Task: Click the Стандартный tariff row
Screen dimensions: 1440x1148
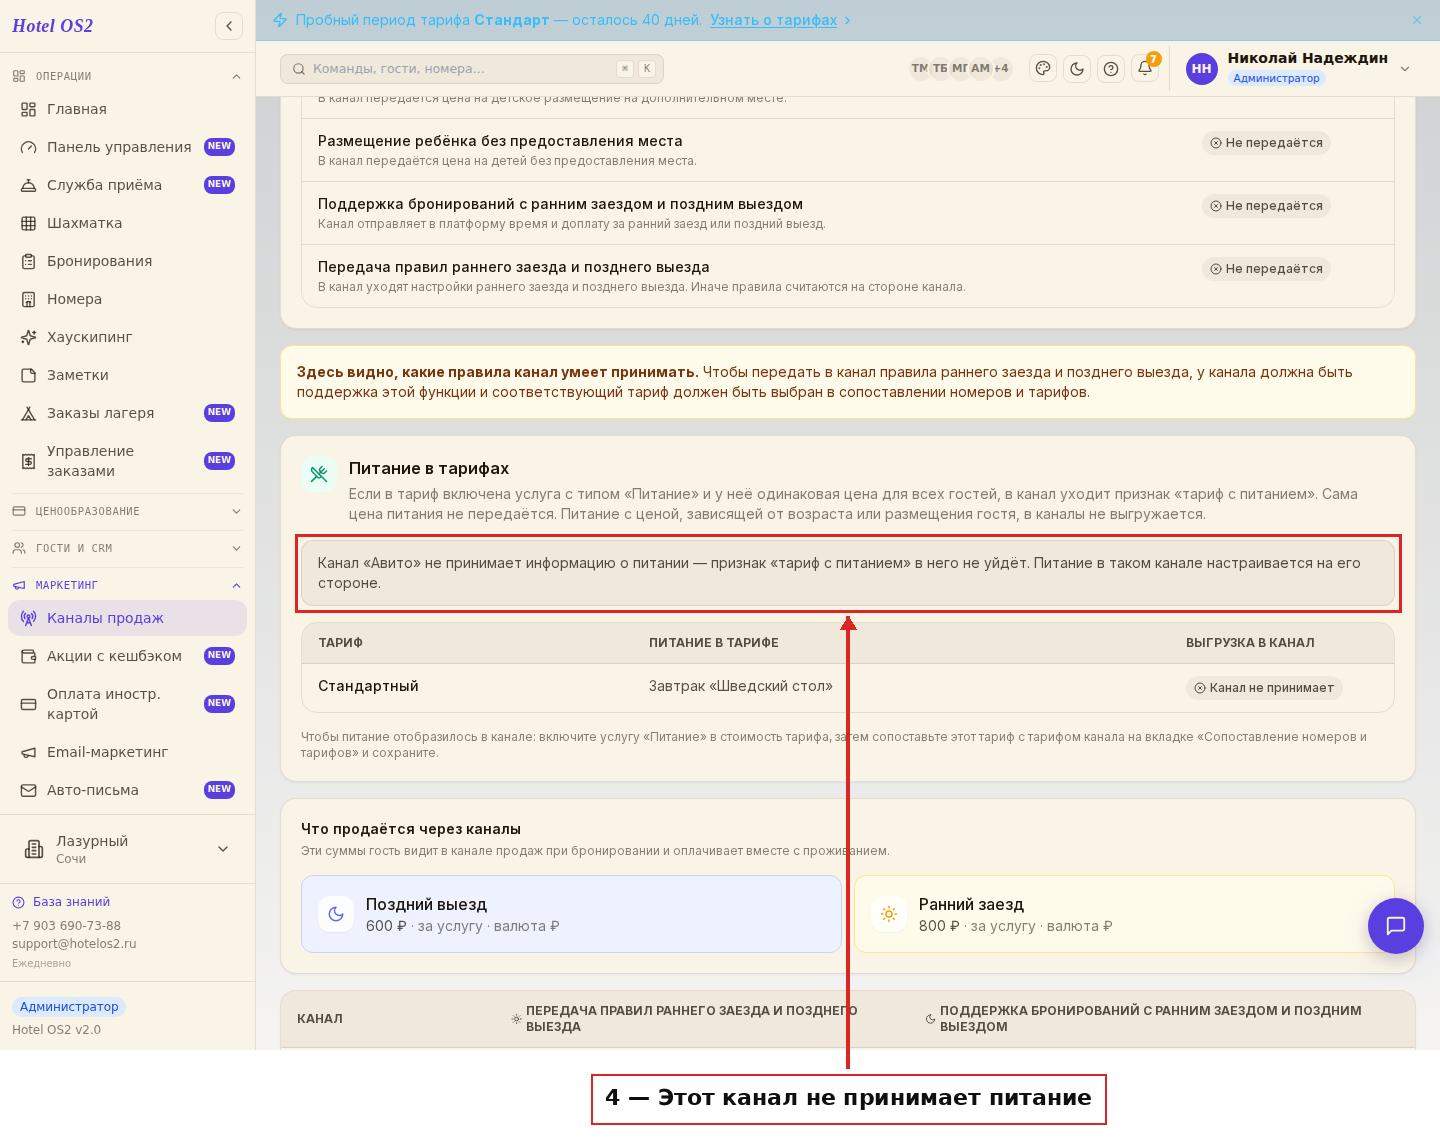Action: tap(848, 687)
